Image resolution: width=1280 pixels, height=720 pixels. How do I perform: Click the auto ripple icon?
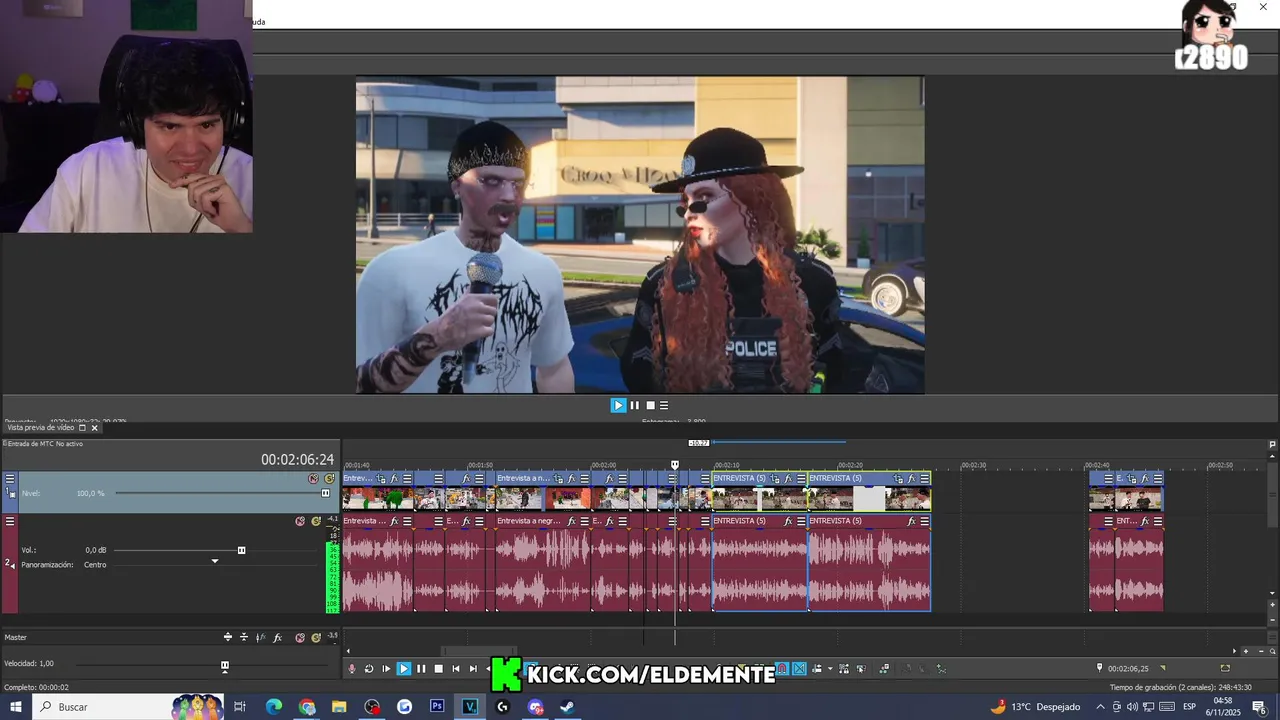(817, 669)
